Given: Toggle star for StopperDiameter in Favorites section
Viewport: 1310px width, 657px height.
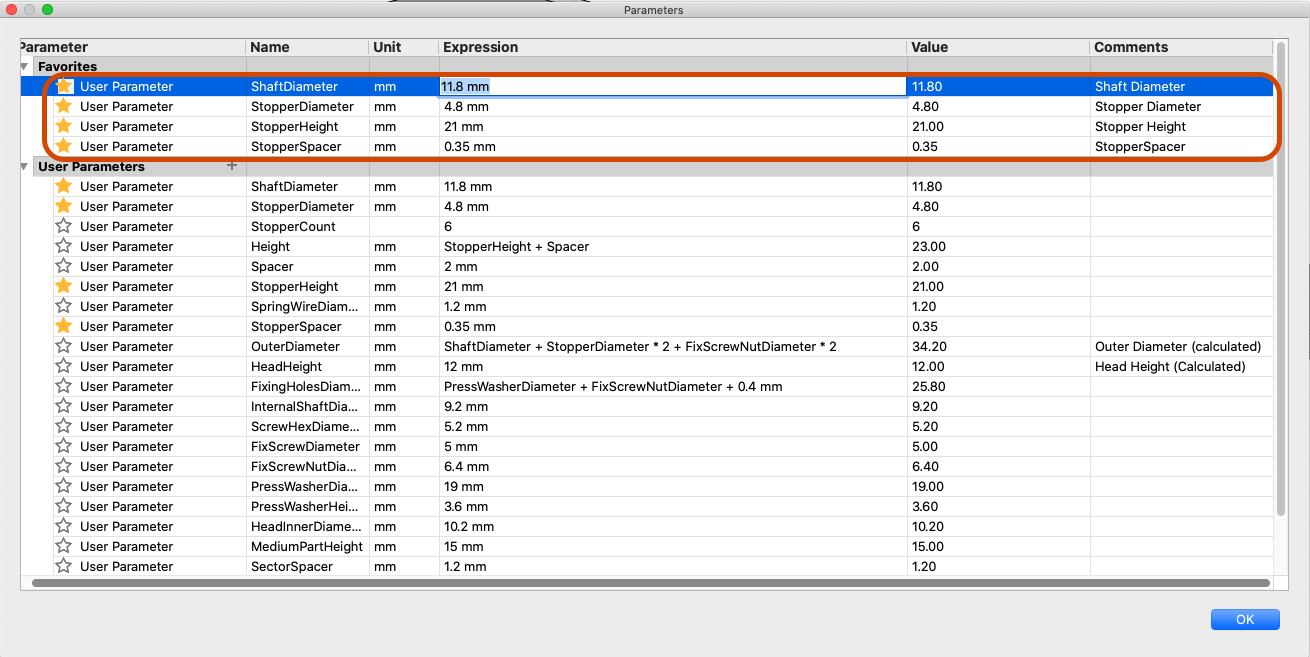Looking at the screenshot, I should (64, 106).
